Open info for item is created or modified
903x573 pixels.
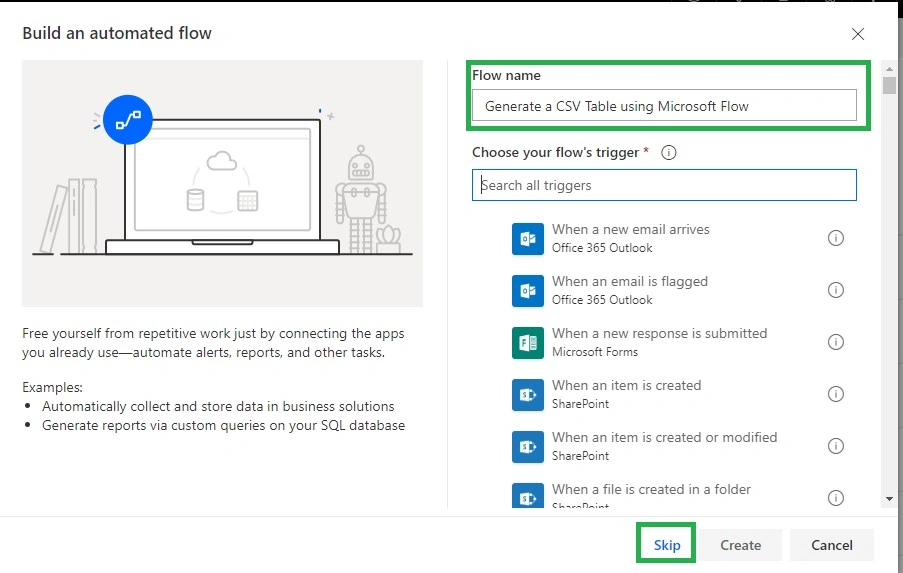(x=836, y=446)
